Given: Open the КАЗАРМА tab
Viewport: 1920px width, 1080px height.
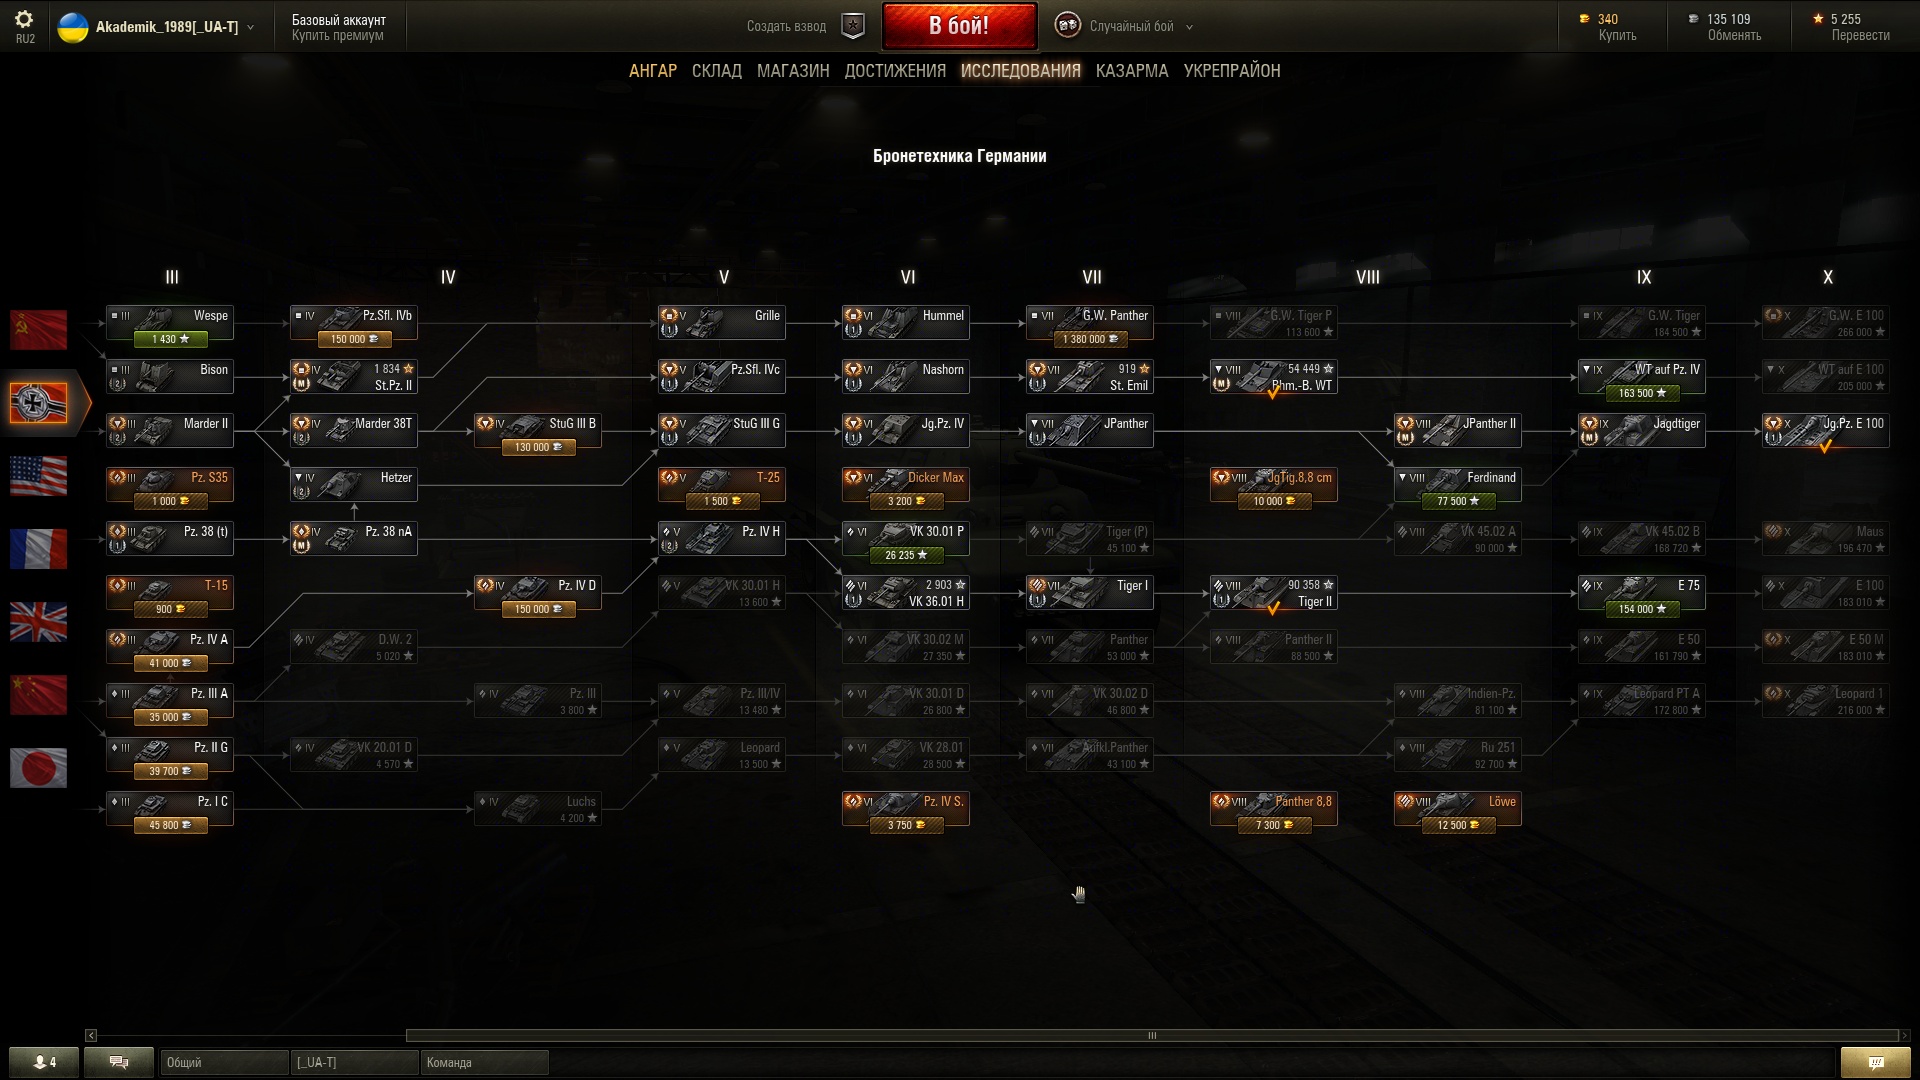Looking at the screenshot, I should pos(1132,71).
